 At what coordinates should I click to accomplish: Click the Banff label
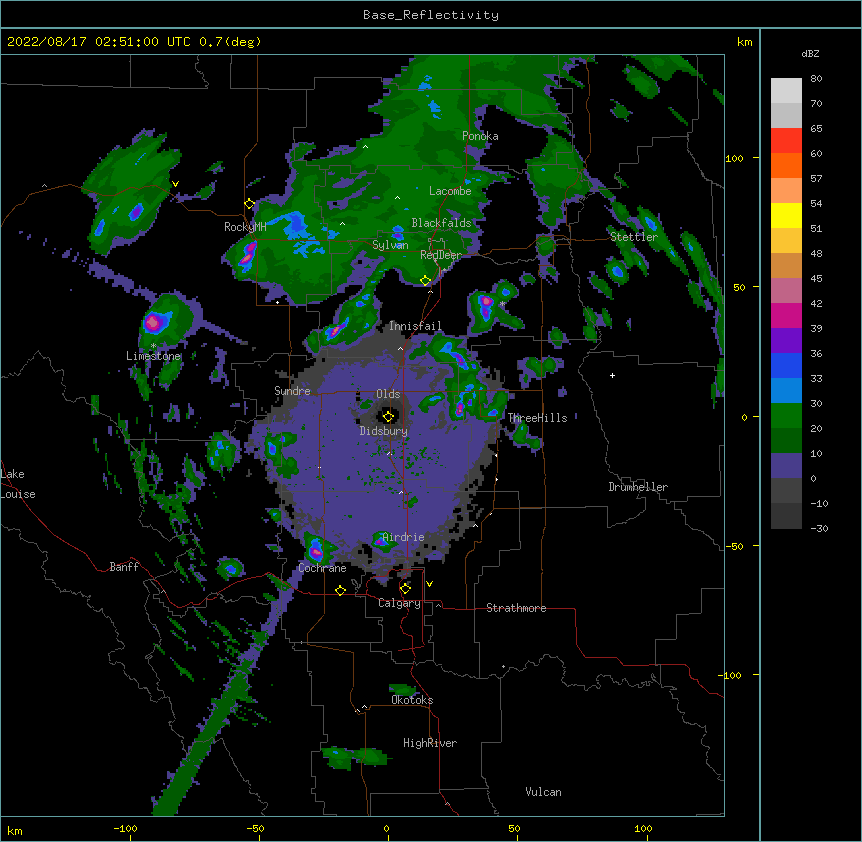tap(124, 567)
